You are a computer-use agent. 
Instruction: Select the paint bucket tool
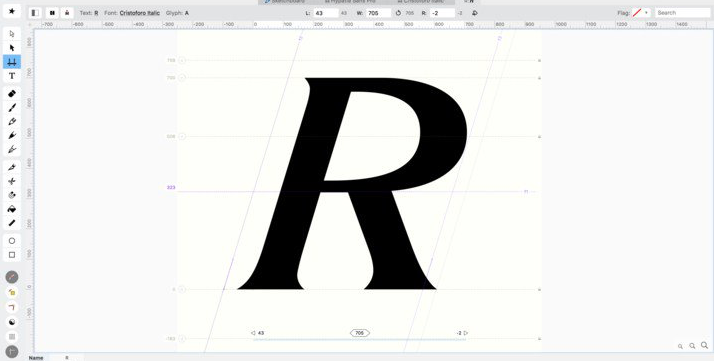point(12,209)
